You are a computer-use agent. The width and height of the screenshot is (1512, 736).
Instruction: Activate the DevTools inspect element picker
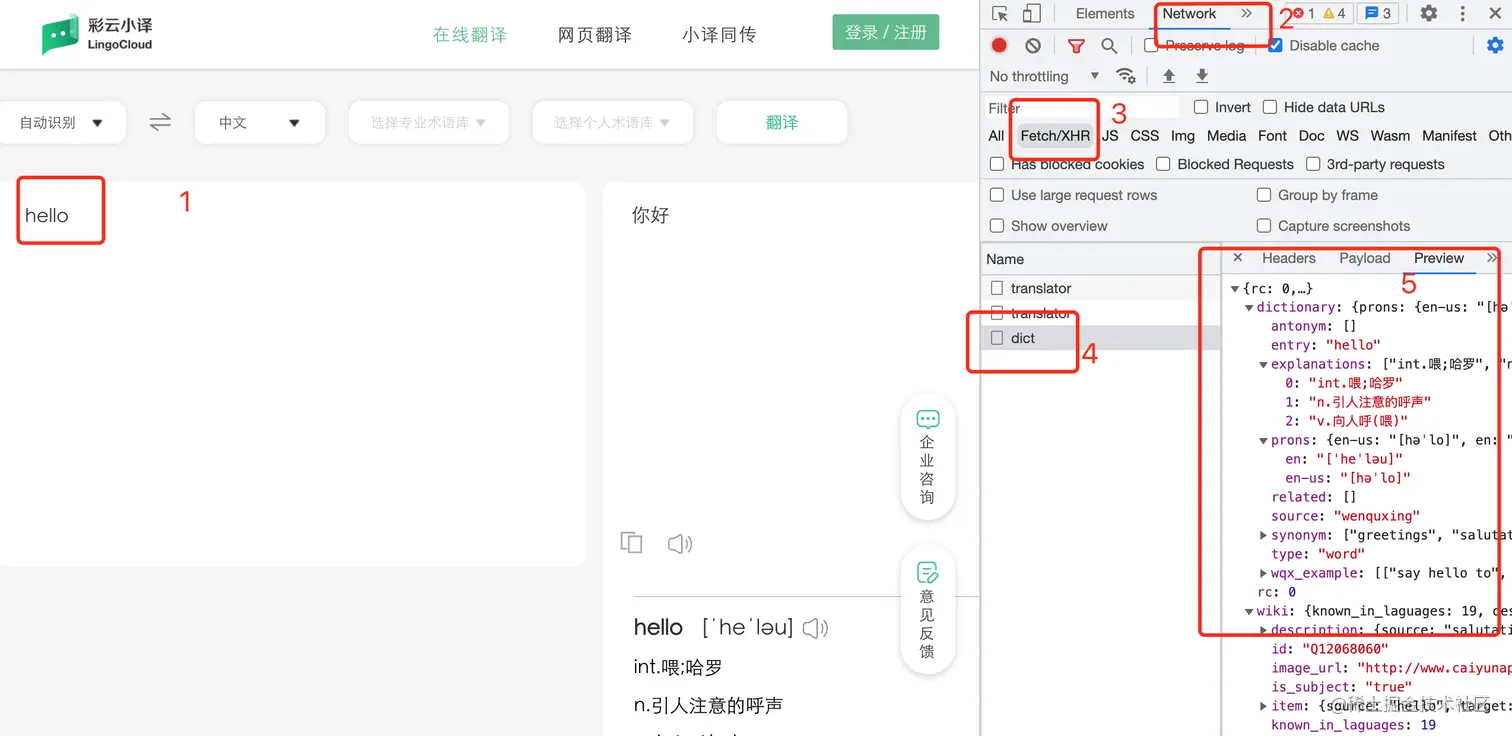[x=1000, y=13]
